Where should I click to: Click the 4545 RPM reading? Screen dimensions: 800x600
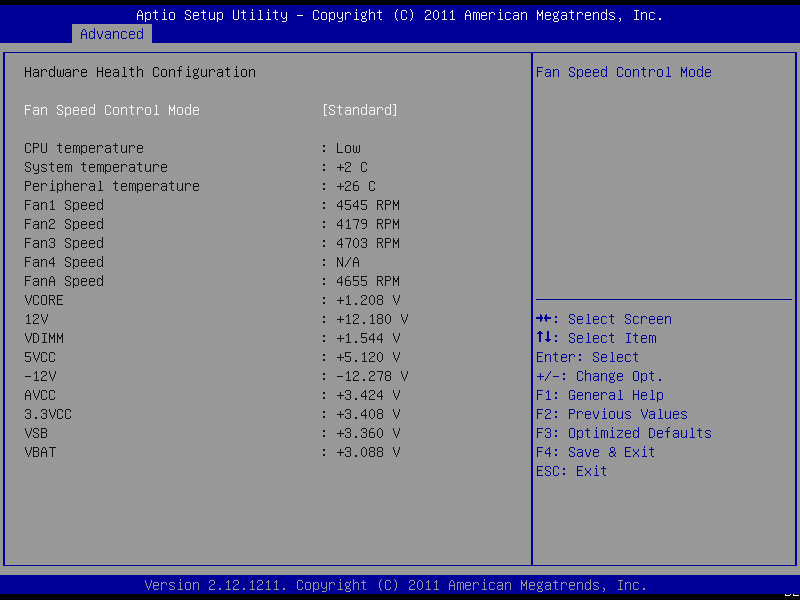368,206
